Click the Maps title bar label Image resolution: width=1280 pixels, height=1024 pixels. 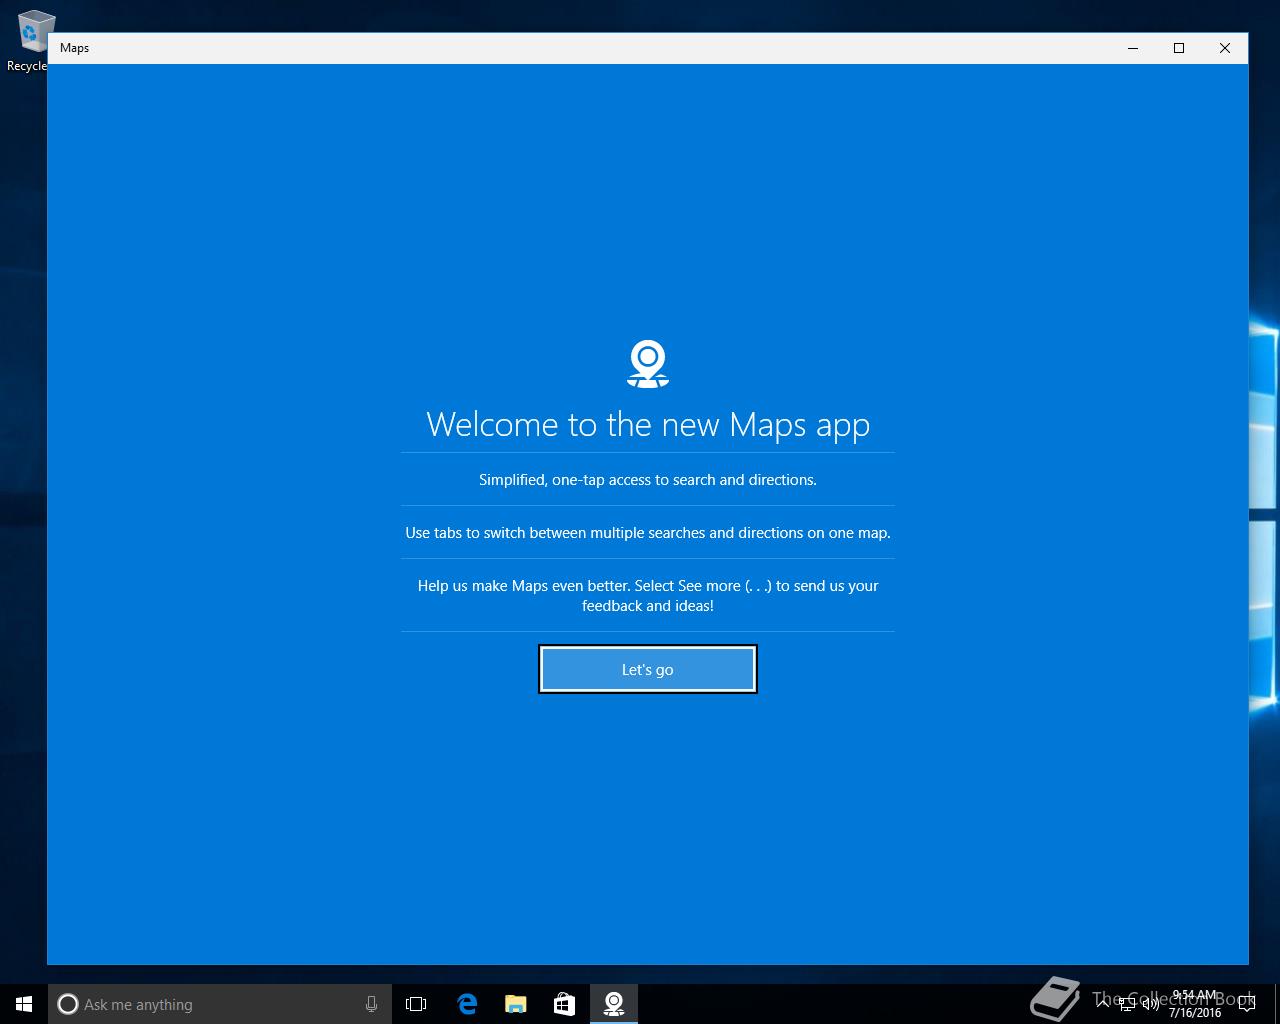click(x=74, y=48)
